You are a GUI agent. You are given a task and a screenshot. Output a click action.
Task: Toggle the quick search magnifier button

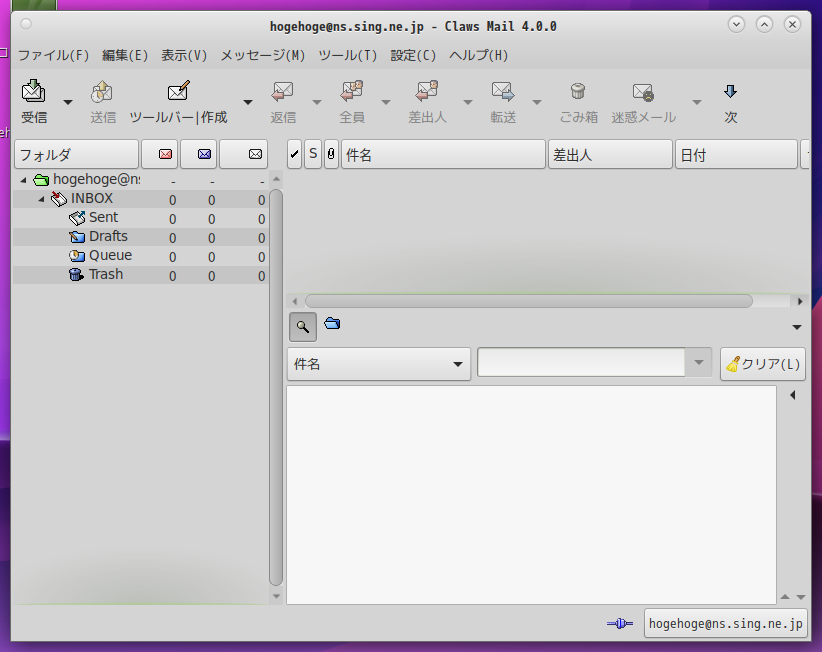(302, 327)
